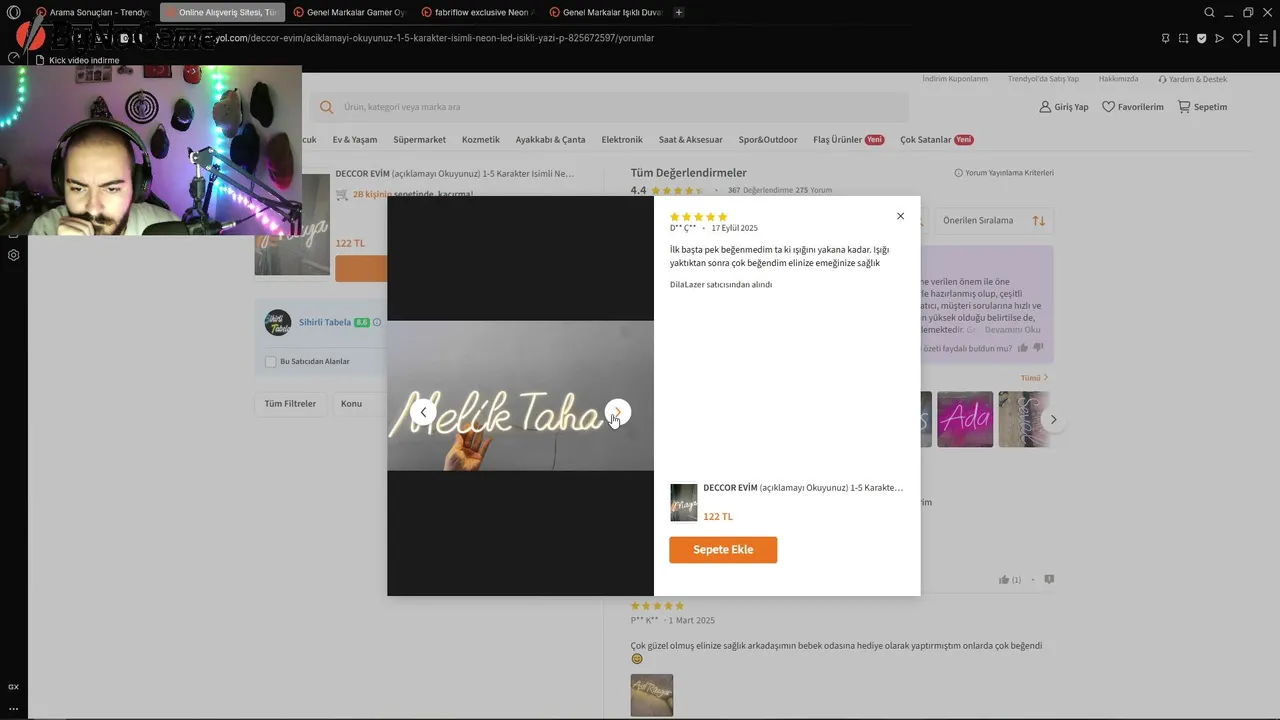The height and width of the screenshot is (720, 1280).
Task: Switch to Genel Markalar Gamer browser tab
Action: pos(350,12)
